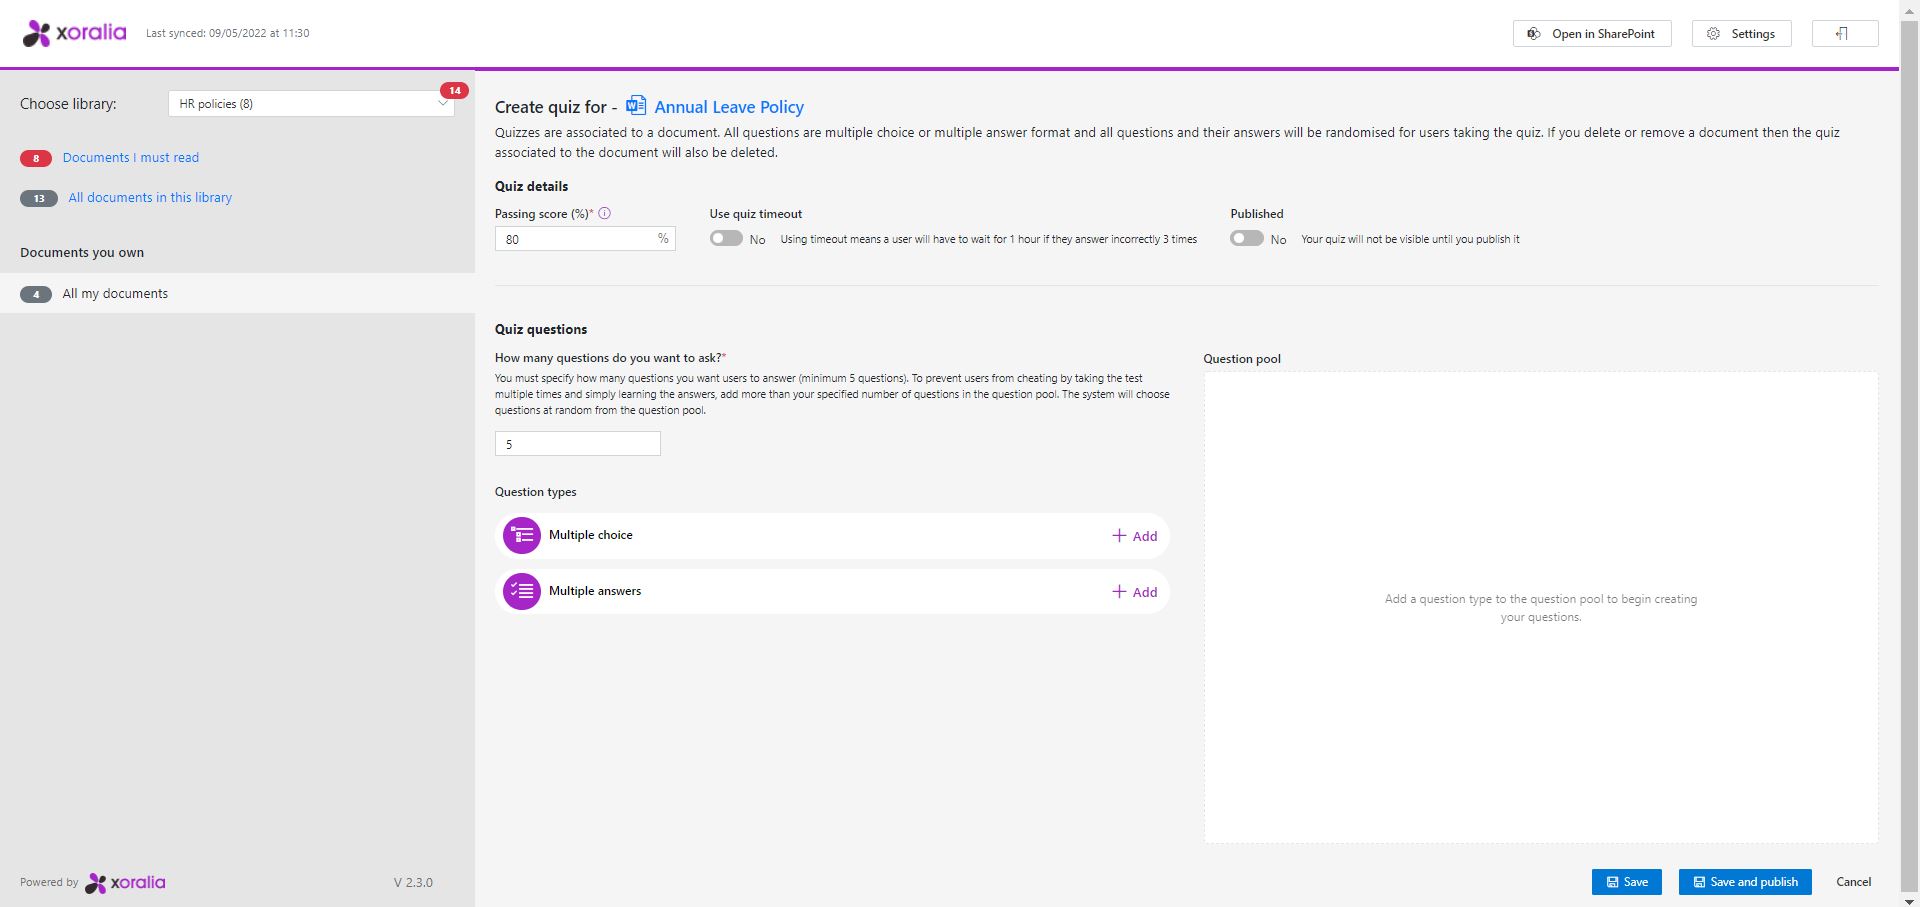This screenshot has width=1920, height=907.
Task: Open the Annual Leave Policy link
Action: (x=729, y=107)
